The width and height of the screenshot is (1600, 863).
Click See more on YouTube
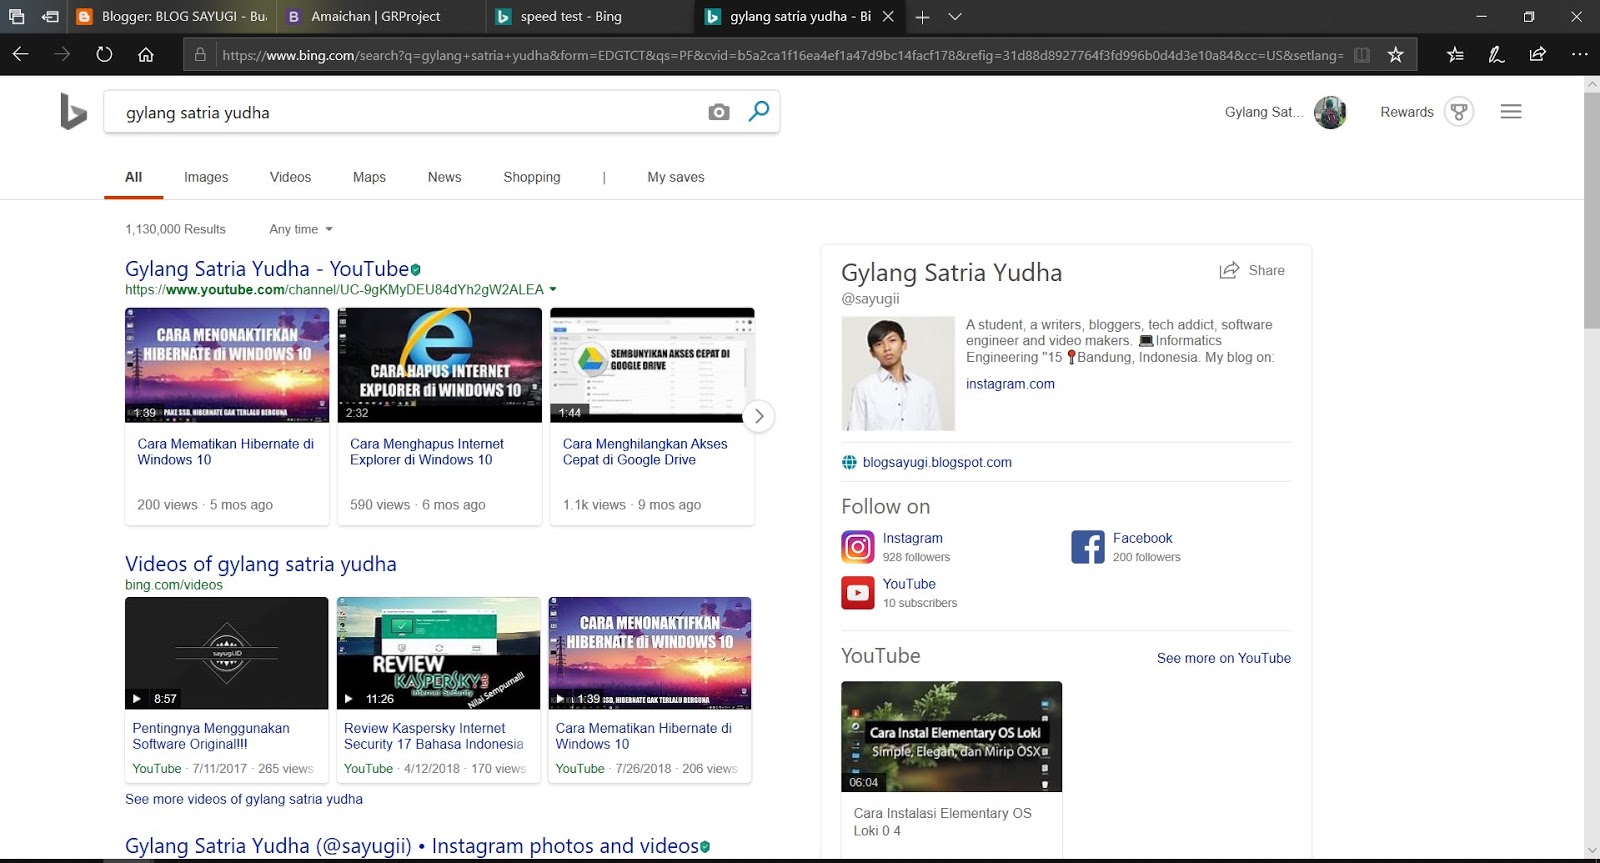tap(1224, 658)
